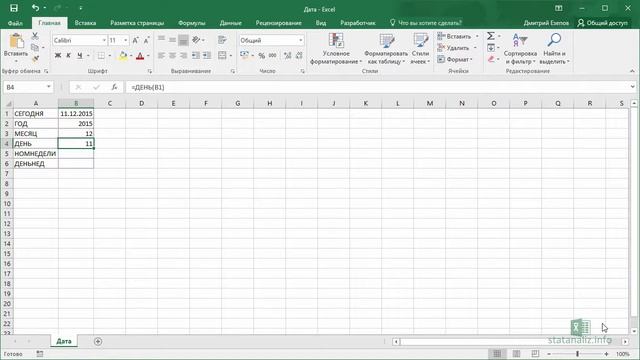Click the merge and center cells icon
The image size is (640, 360).
coord(222,56)
